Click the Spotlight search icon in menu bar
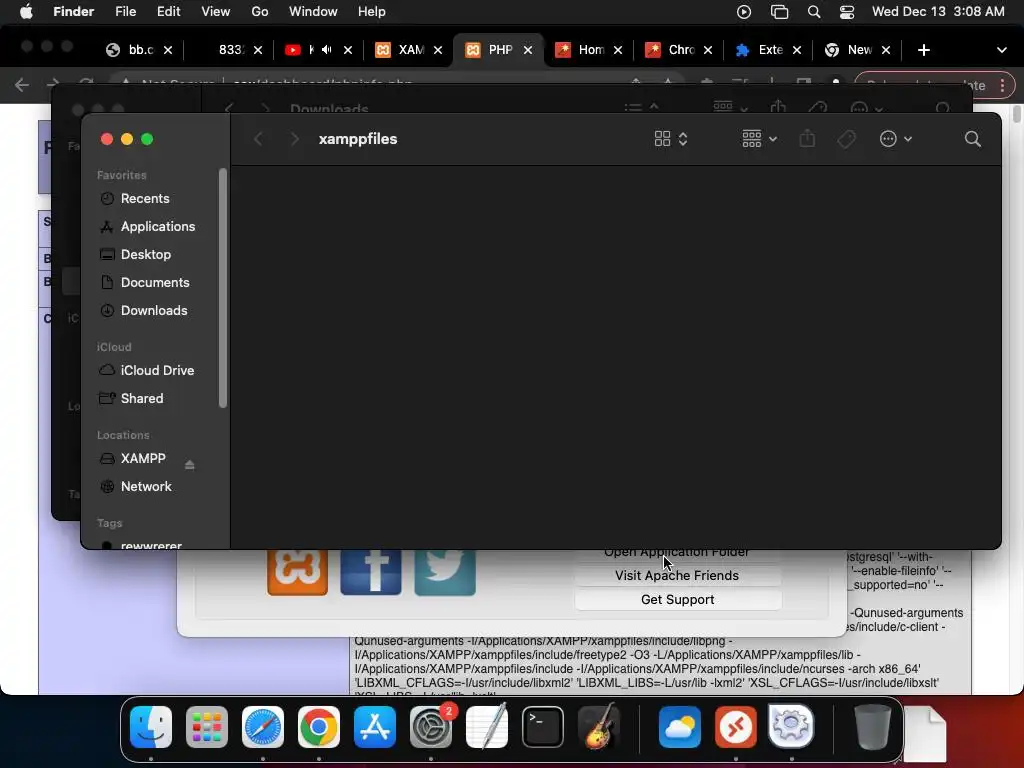 814,12
